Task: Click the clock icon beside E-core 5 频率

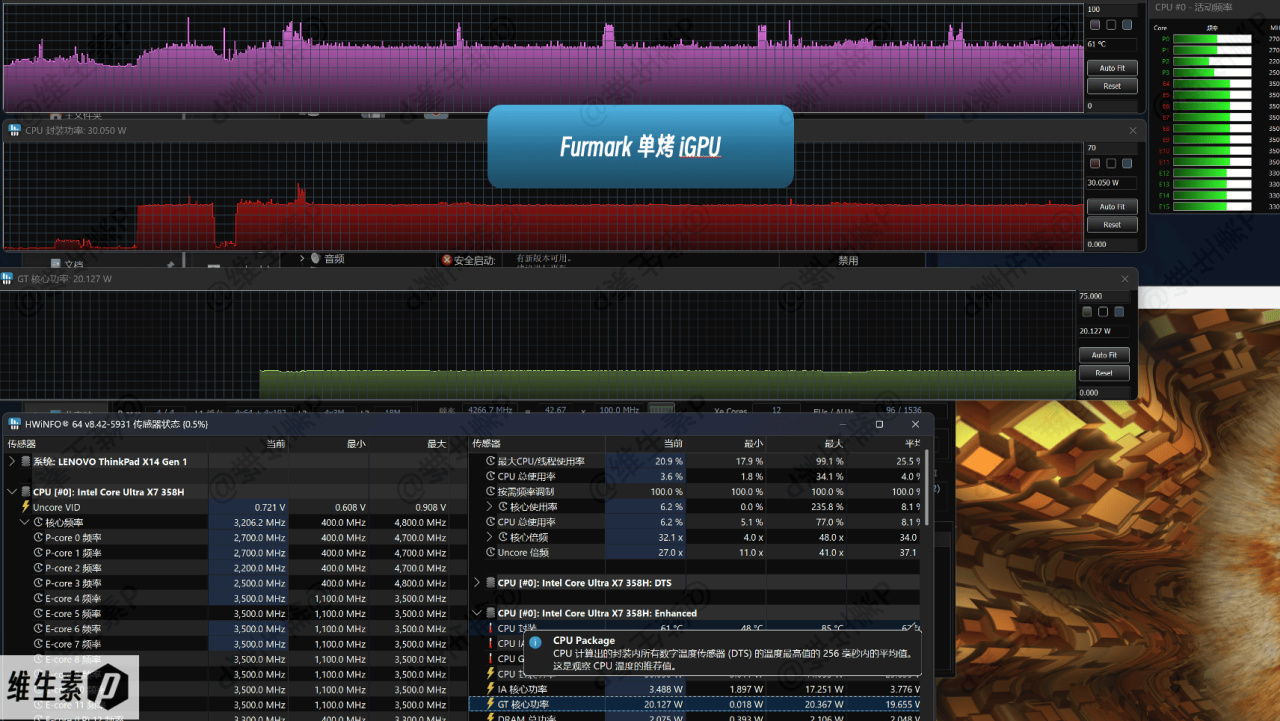Action: click(x=38, y=613)
